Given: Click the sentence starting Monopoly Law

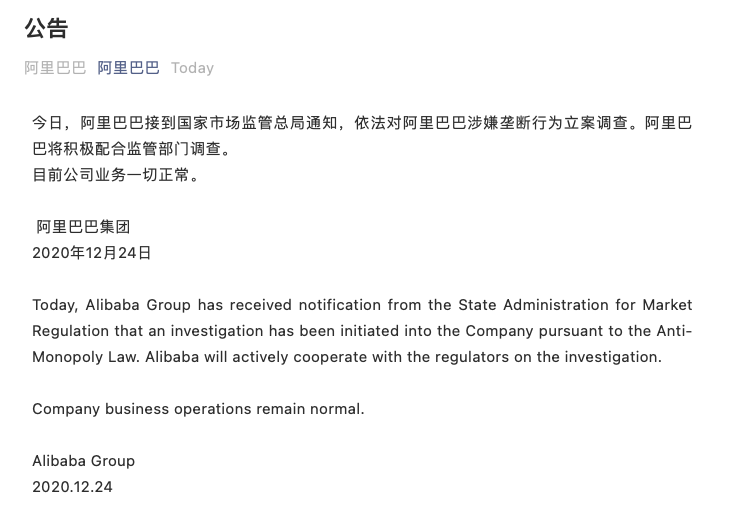Looking at the screenshot, I should click(x=347, y=357).
